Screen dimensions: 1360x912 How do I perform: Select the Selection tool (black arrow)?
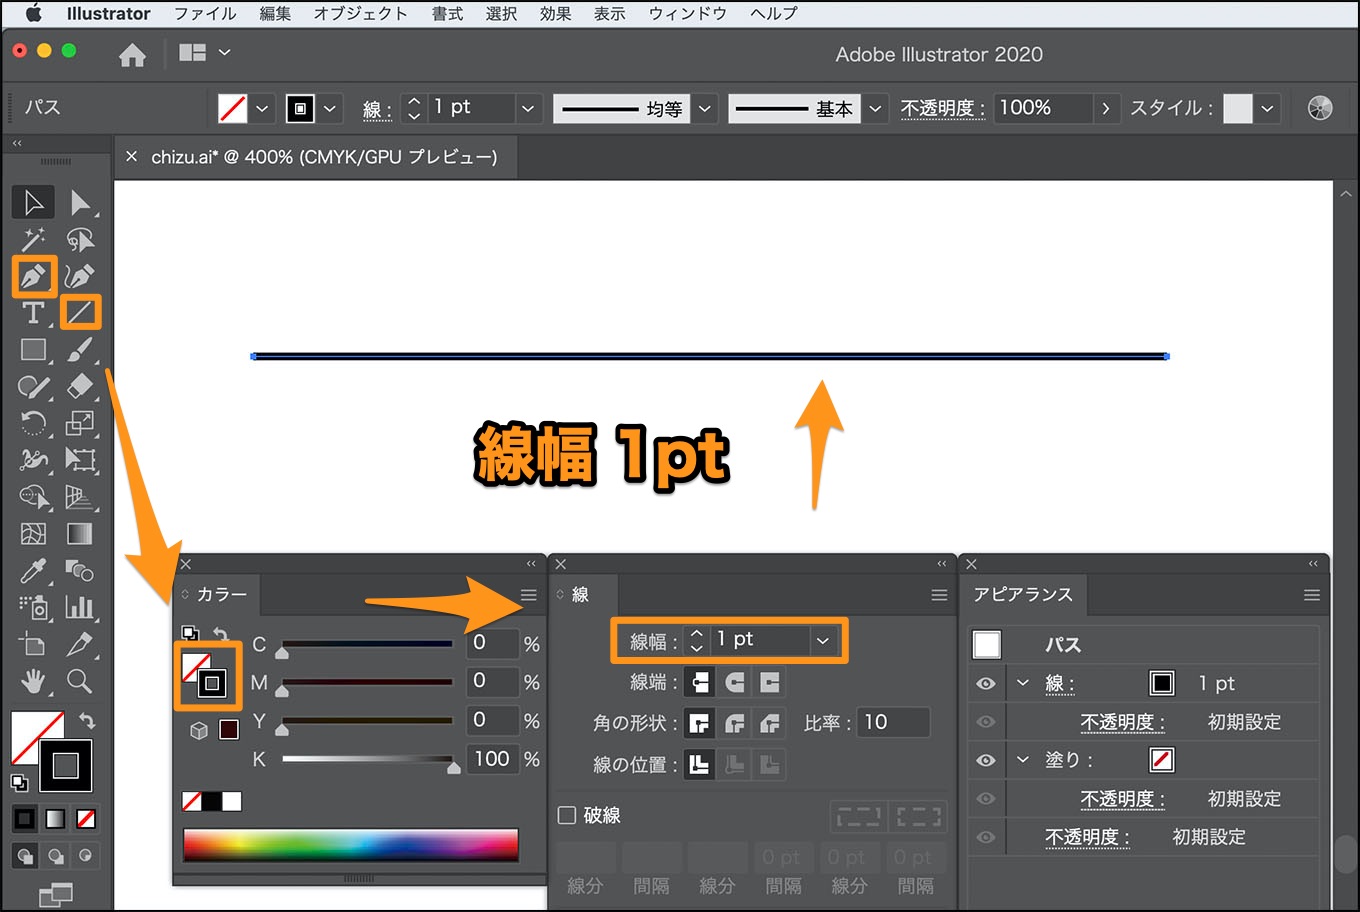pyautogui.click(x=33, y=202)
